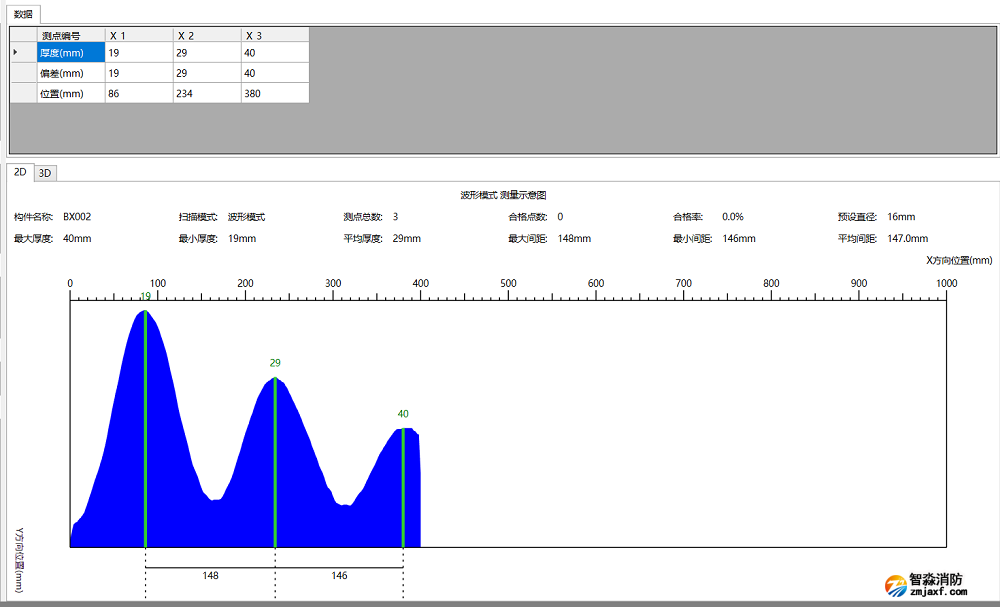Click the 148 spacing label below chart
The height and width of the screenshot is (607, 1000).
pyautogui.click(x=210, y=576)
